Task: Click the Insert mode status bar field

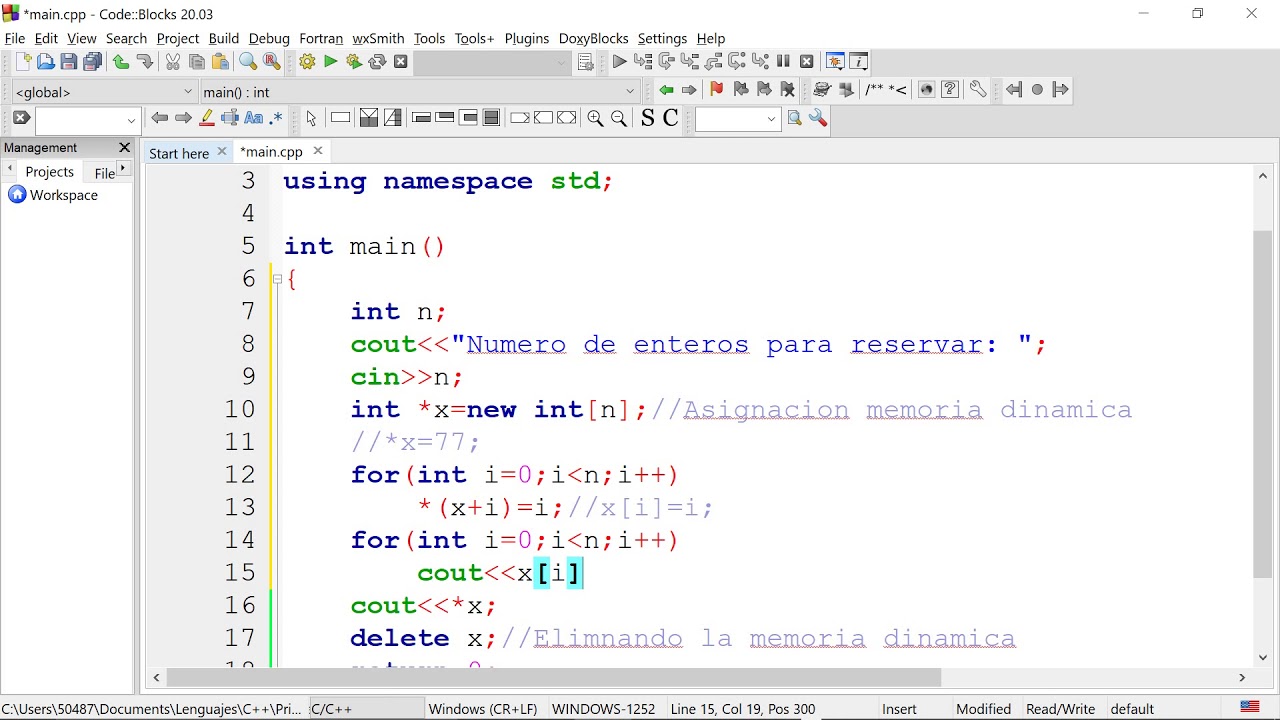Action: (900, 709)
